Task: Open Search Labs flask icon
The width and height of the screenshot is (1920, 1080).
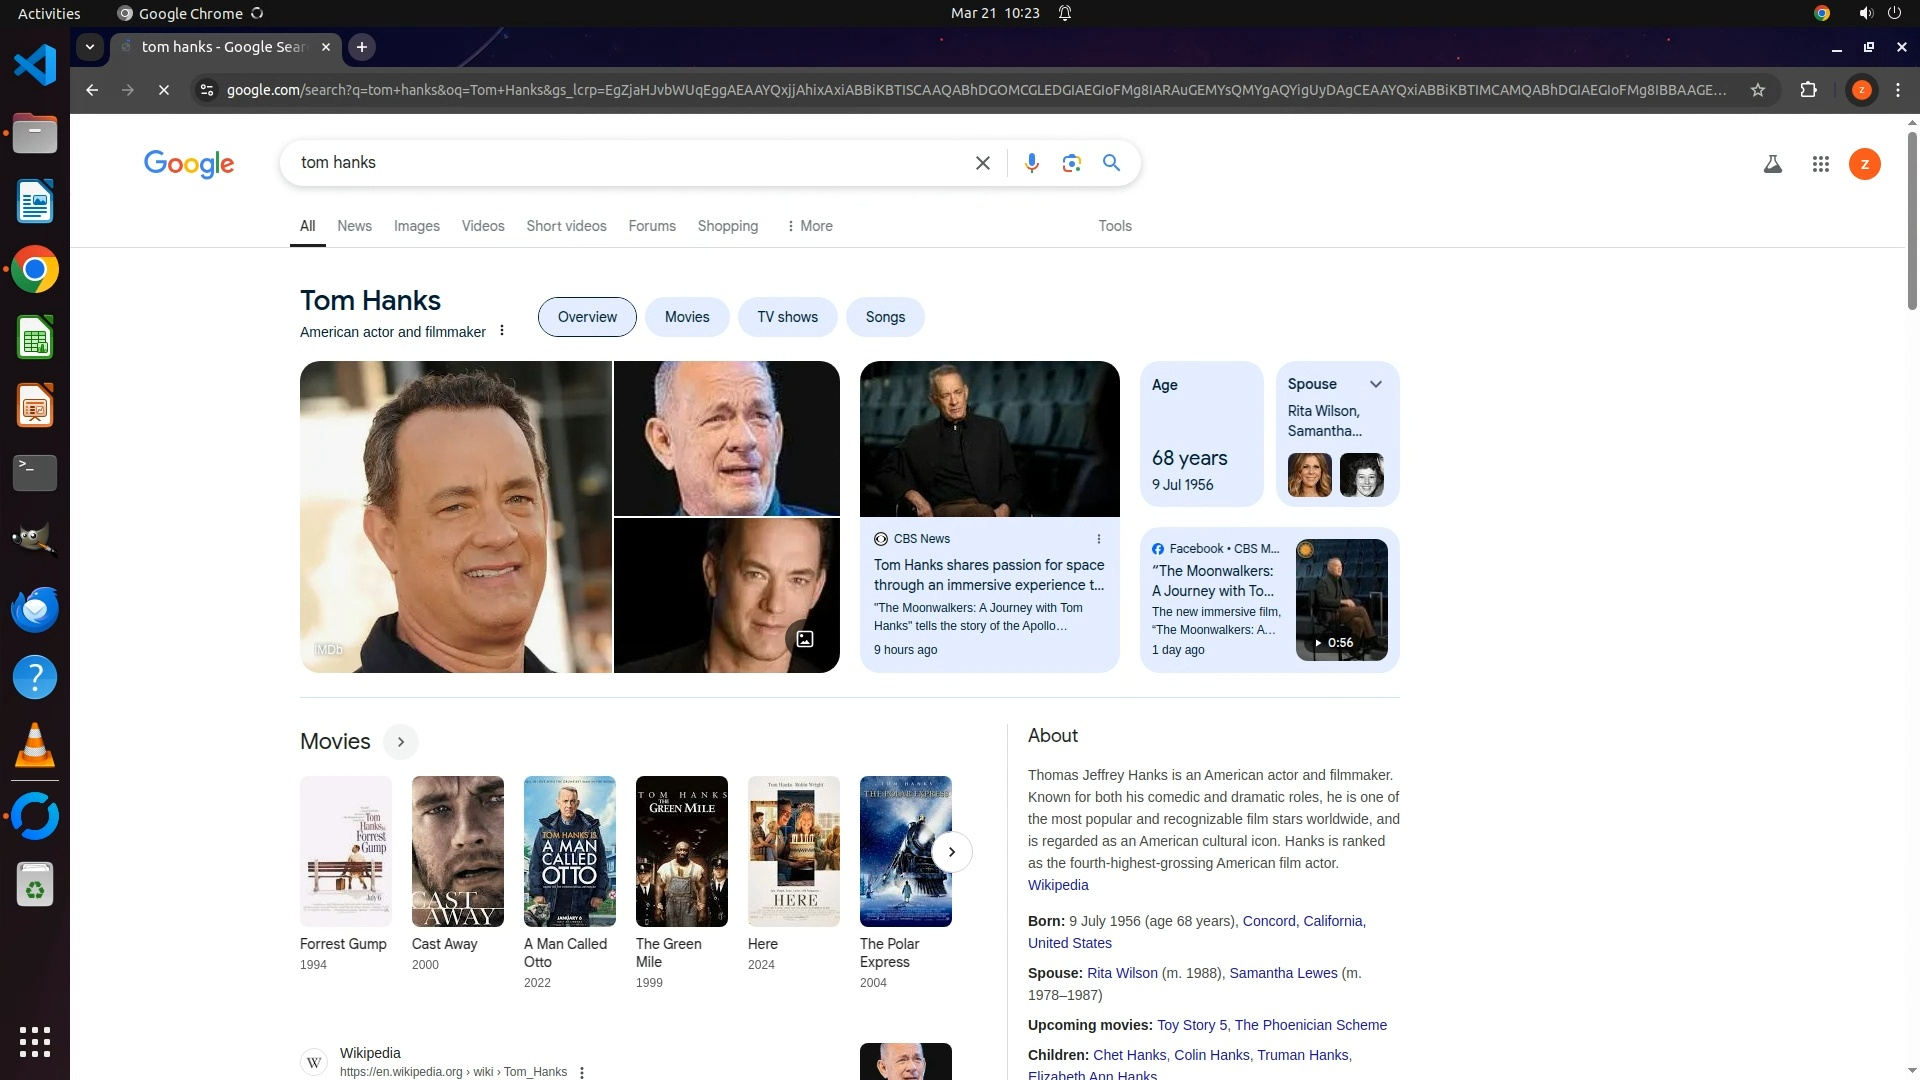Action: [x=1772, y=164]
